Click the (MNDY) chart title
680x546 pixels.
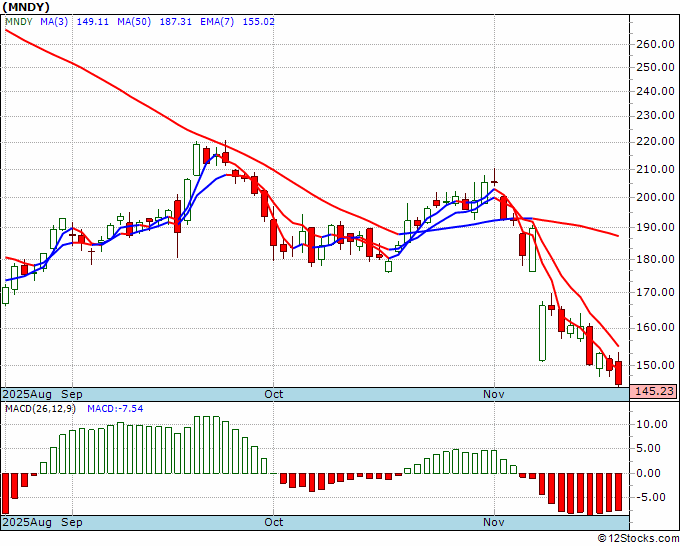(x=26, y=7)
